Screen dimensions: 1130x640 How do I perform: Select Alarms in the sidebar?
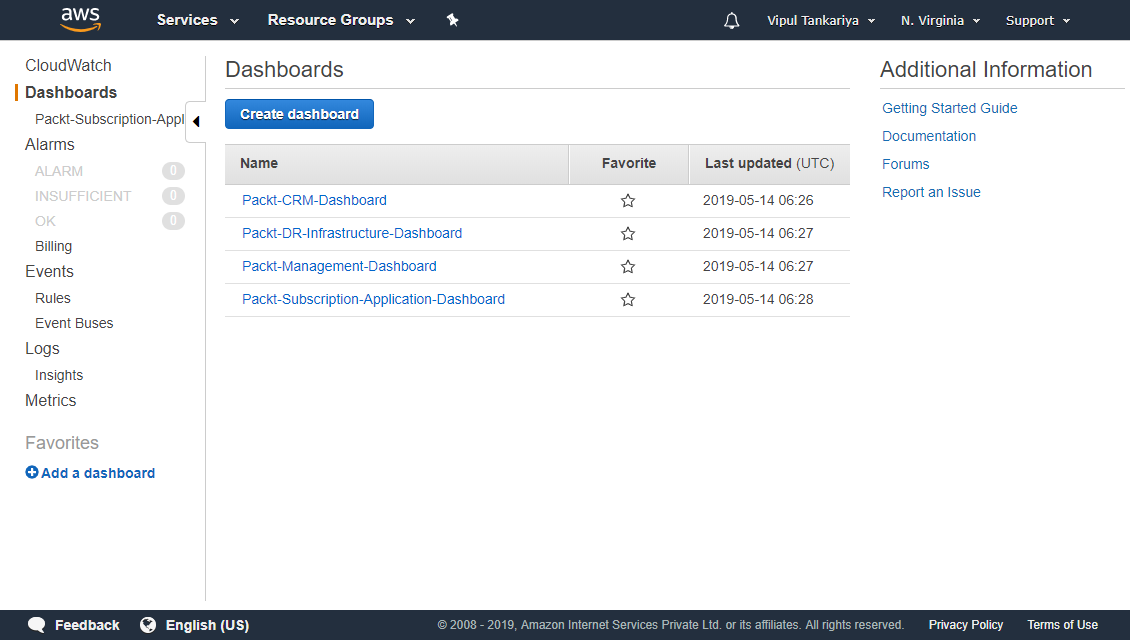click(x=50, y=145)
